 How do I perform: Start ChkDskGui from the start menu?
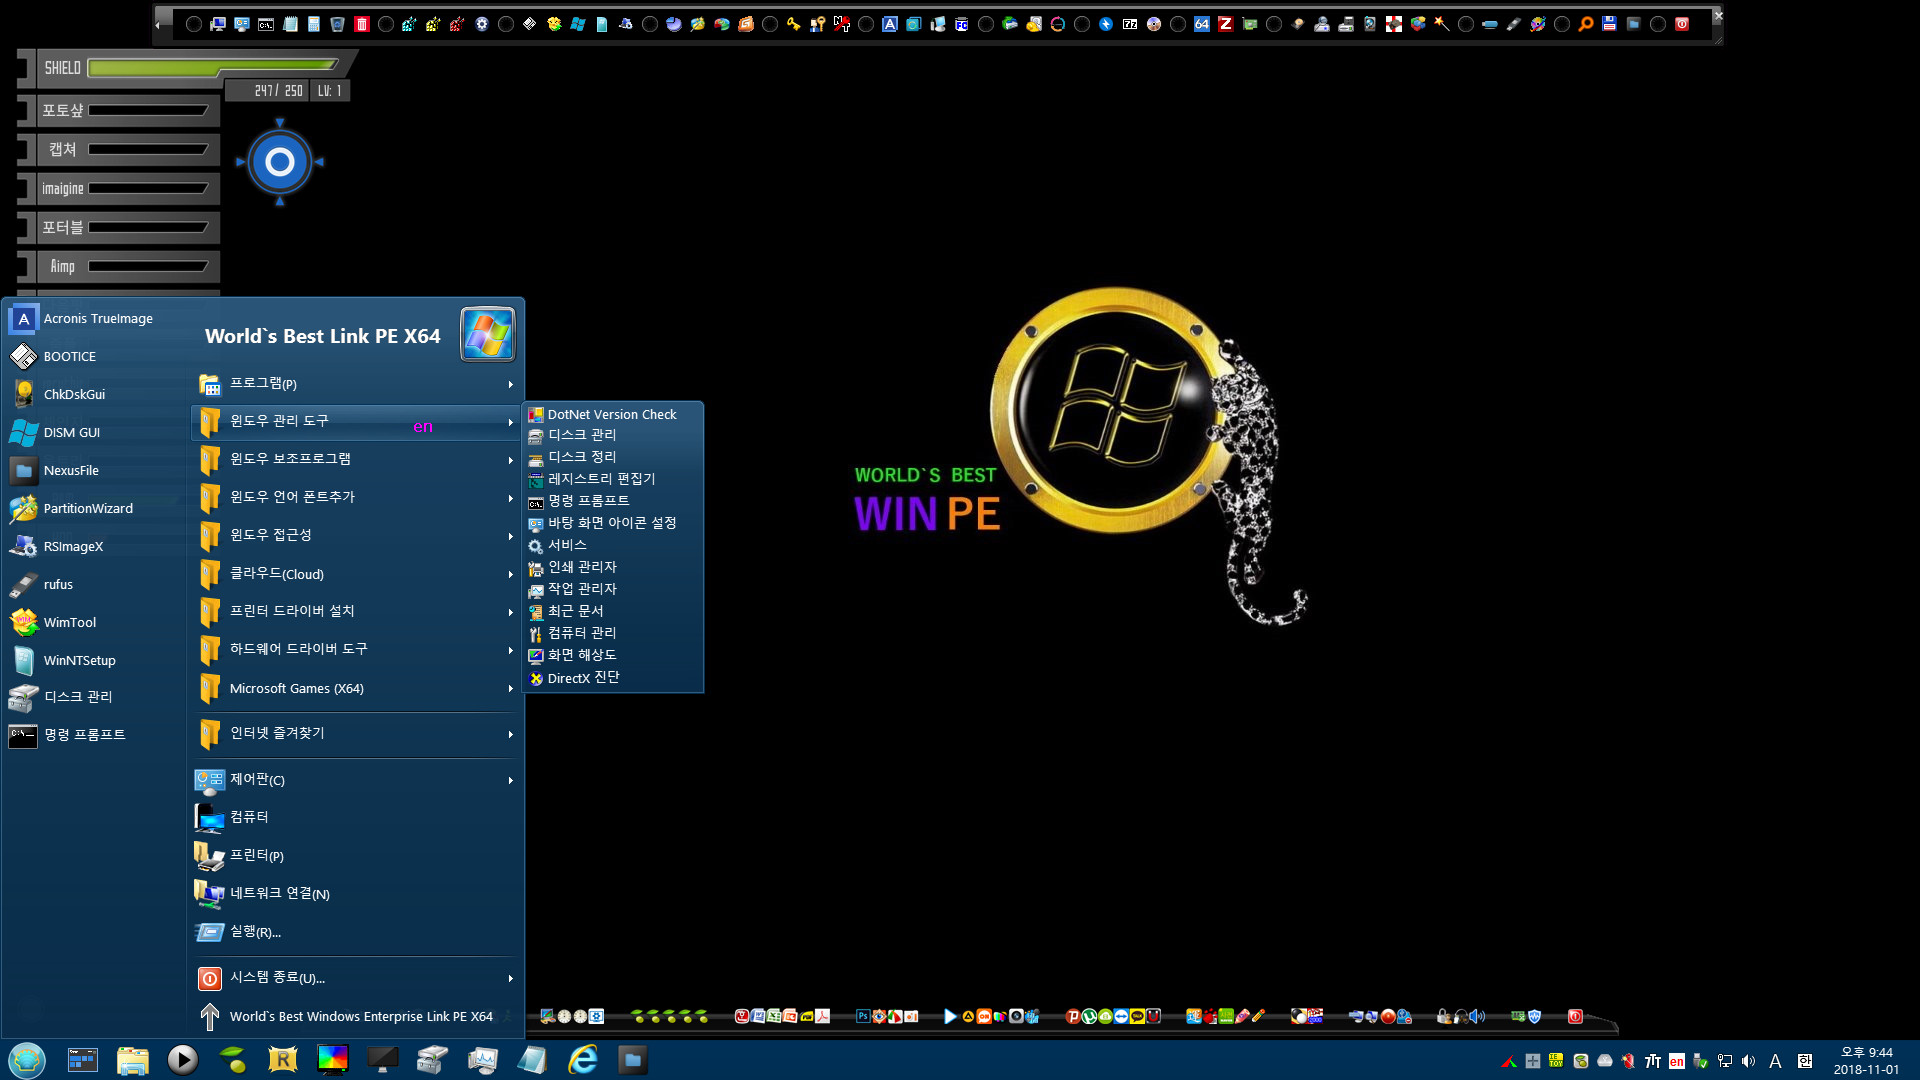(x=95, y=395)
